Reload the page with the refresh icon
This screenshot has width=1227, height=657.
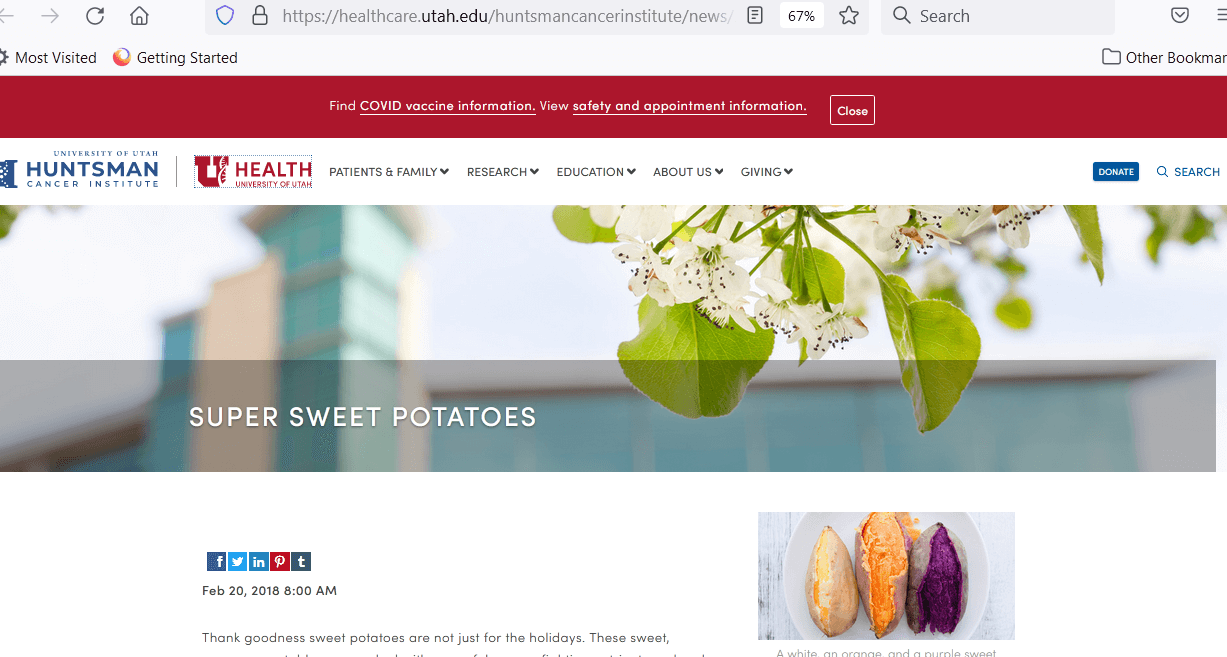[x=95, y=16]
